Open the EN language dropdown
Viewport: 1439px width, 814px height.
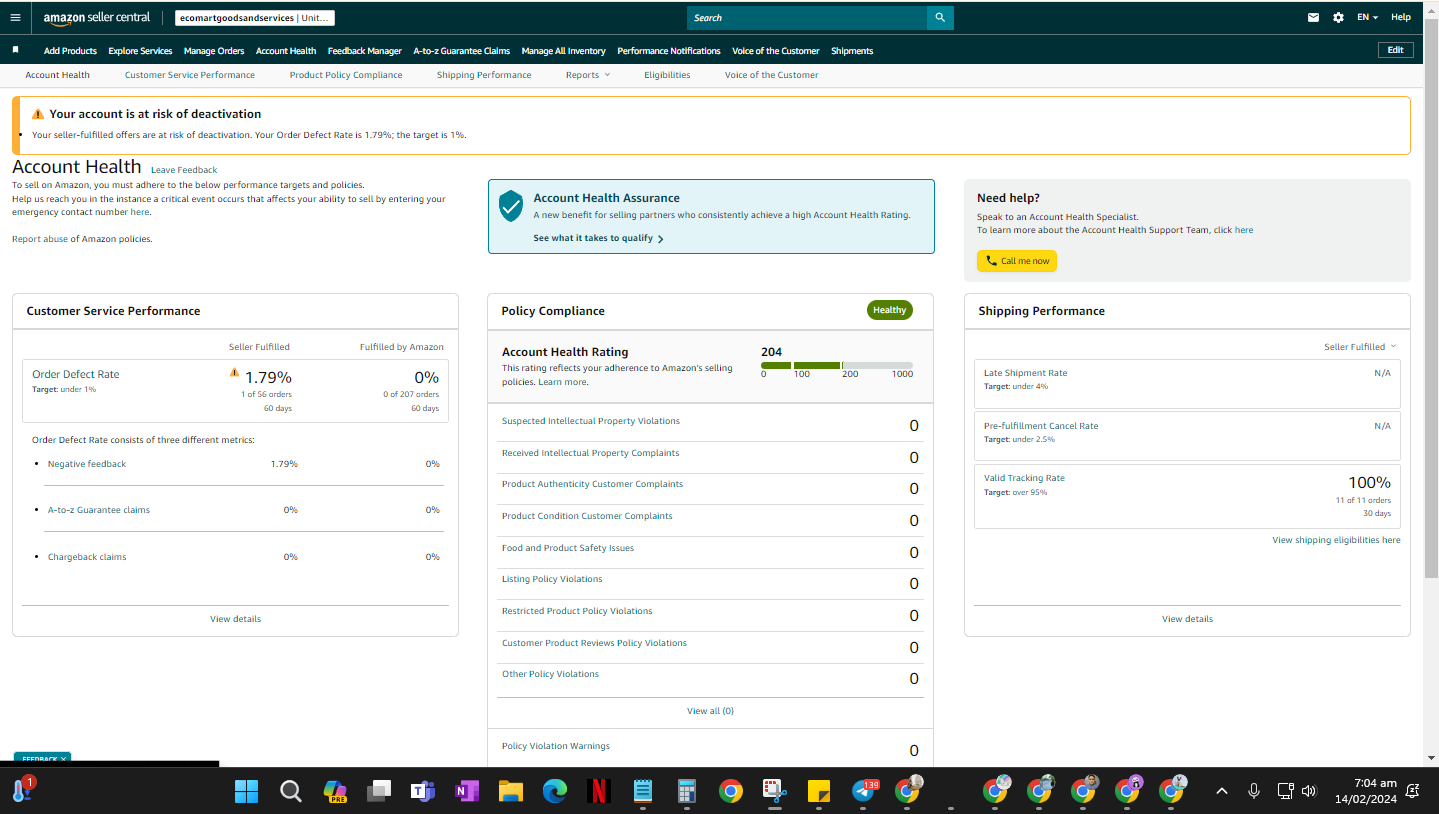(x=1367, y=17)
